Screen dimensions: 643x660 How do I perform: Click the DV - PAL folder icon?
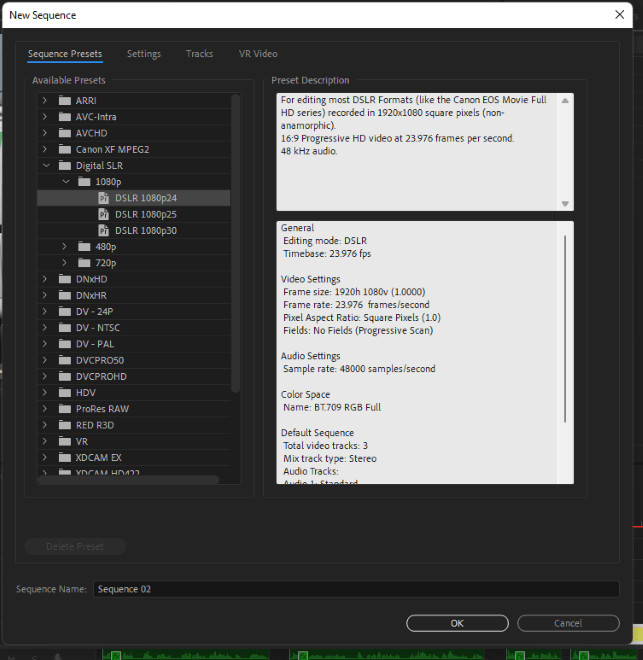[x=65, y=344]
